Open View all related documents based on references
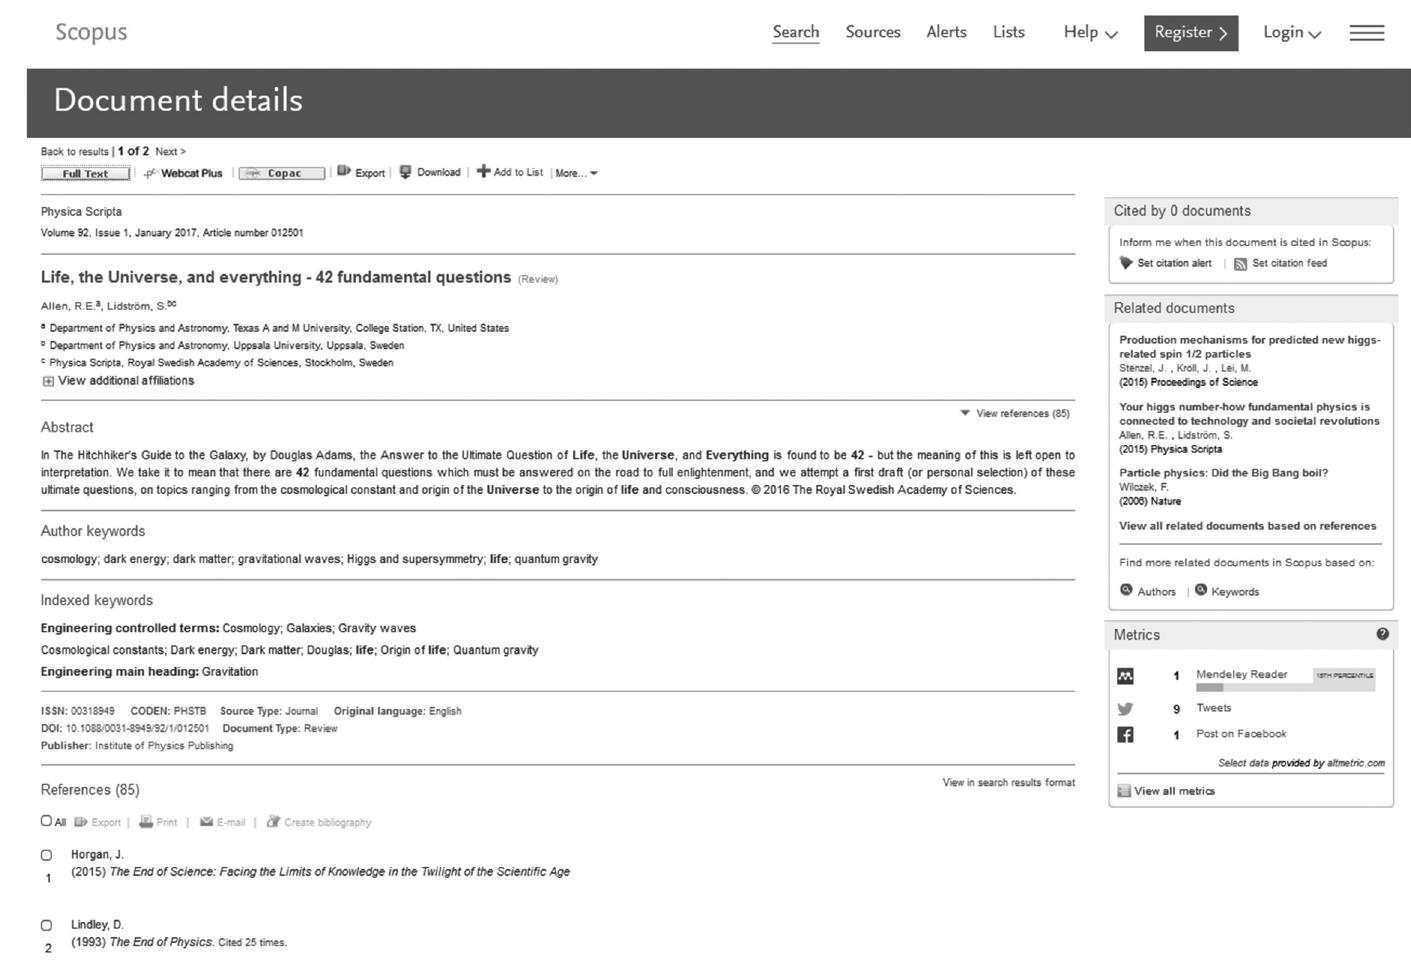The width and height of the screenshot is (1411, 963). coord(1247,526)
